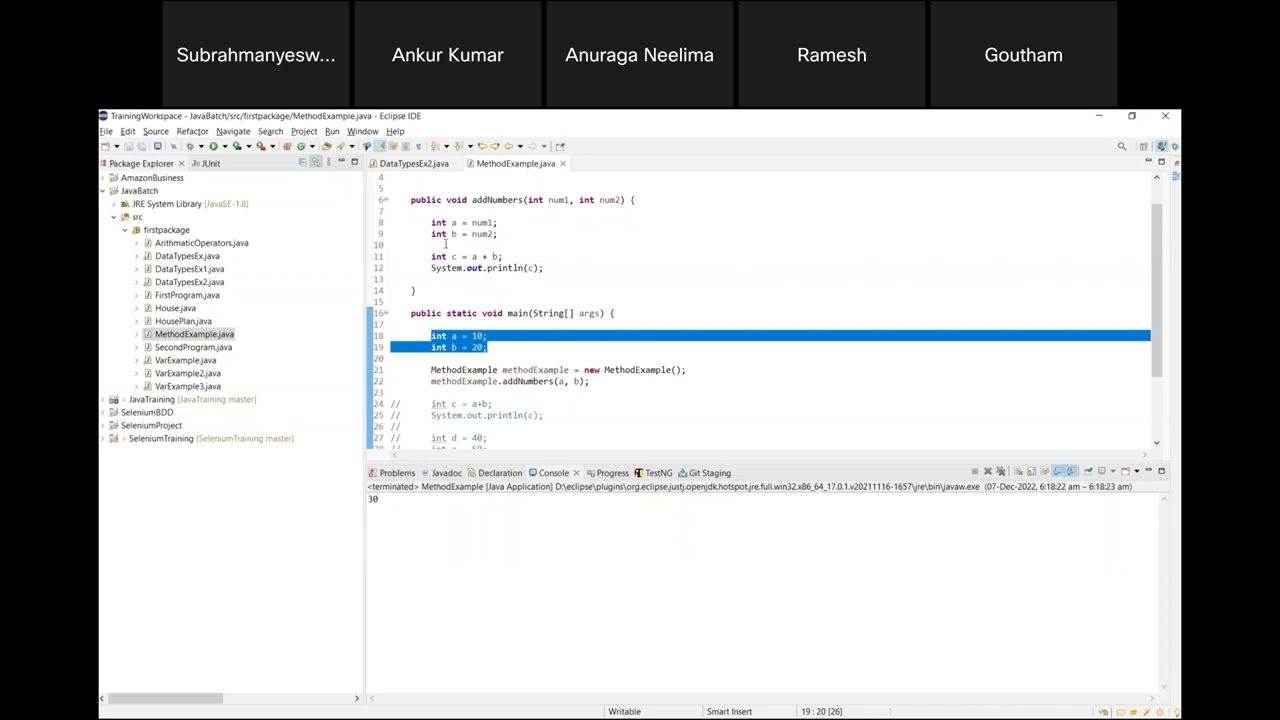Click the New Java Package toolbar icon
Screen dimensions: 1280x720
point(287,146)
